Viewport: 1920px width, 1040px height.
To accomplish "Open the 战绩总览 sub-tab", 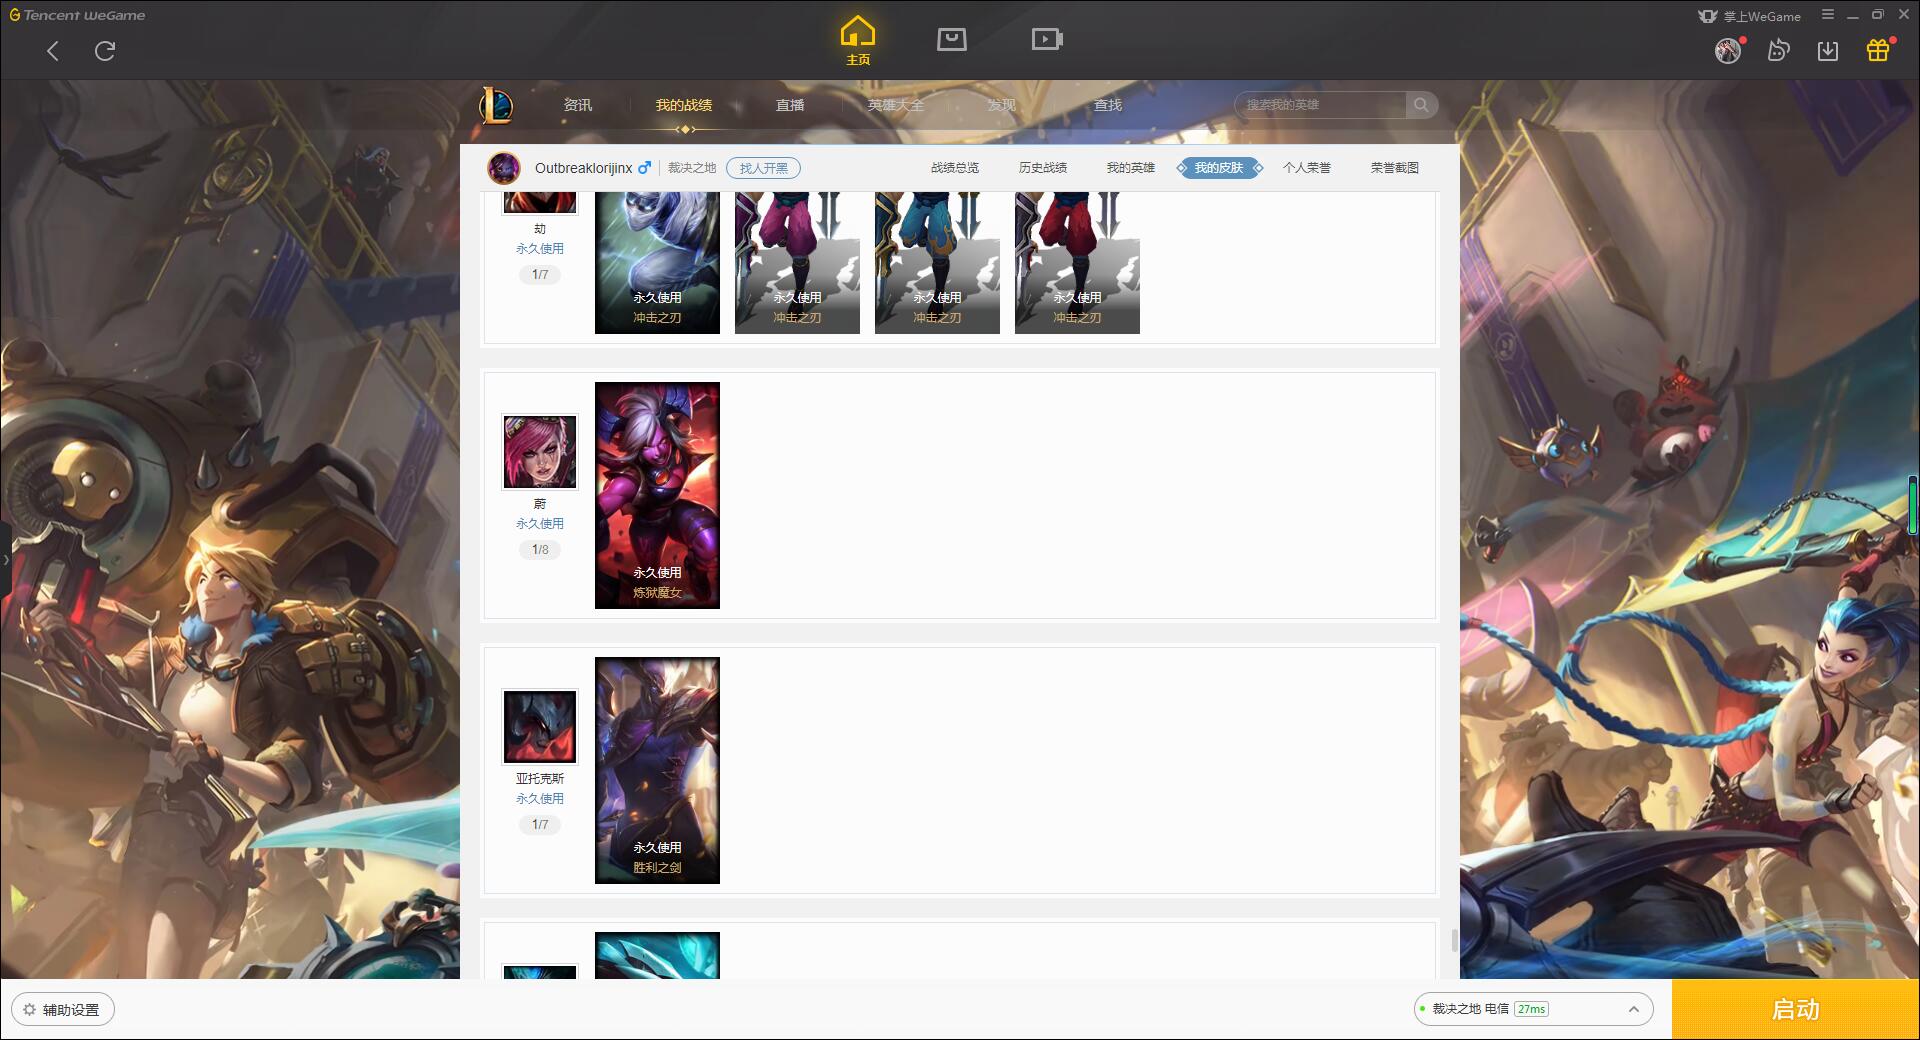I will point(955,168).
